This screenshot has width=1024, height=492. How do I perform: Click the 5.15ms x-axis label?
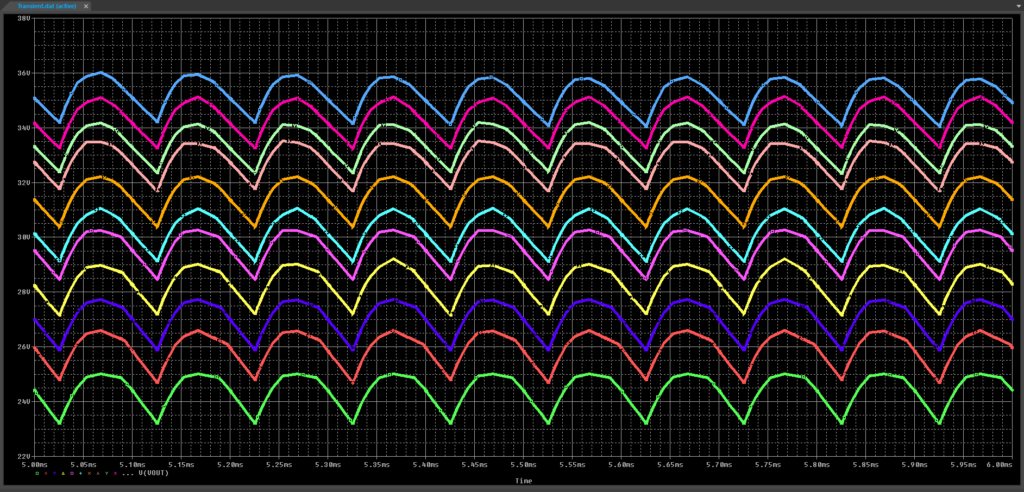(x=181, y=465)
